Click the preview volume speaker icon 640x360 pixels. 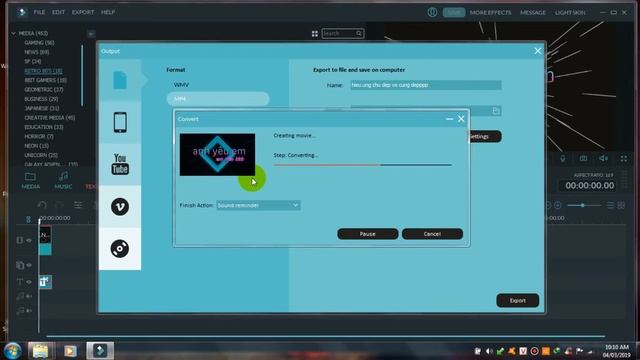click(603, 158)
